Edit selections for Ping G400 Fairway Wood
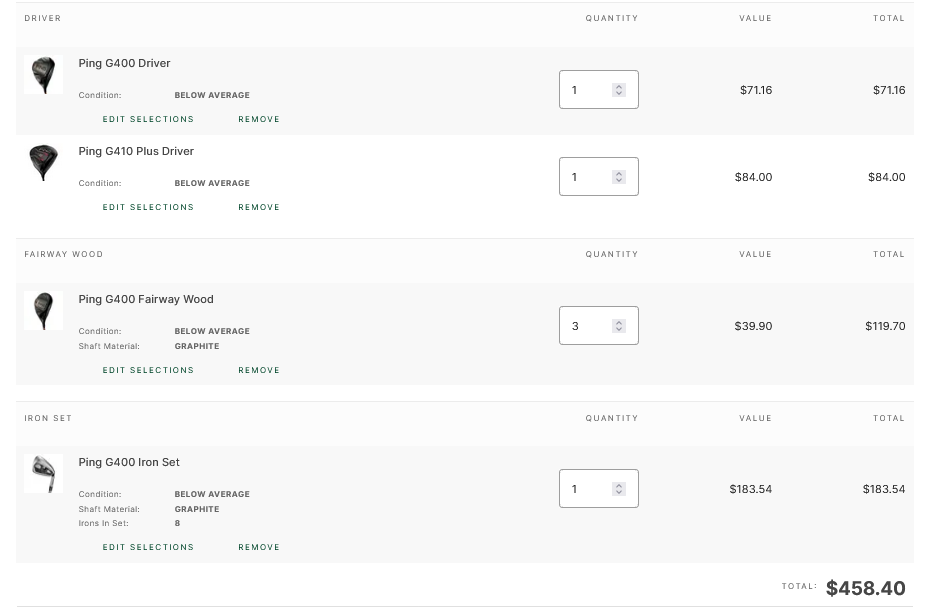The width and height of the screenshot is (952, 616). 148,370
